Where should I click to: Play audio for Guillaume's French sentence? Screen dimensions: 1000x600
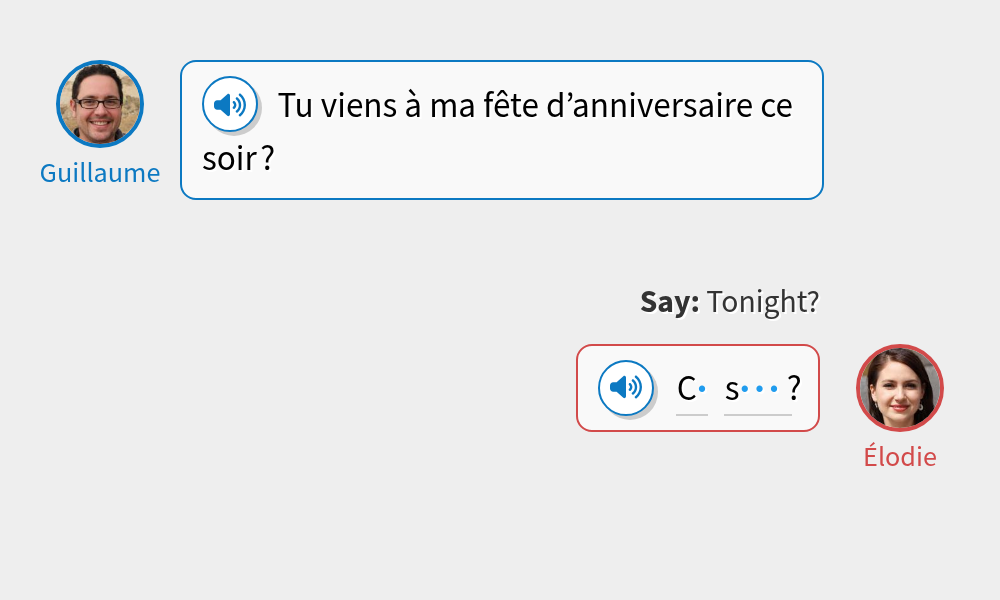230,104
